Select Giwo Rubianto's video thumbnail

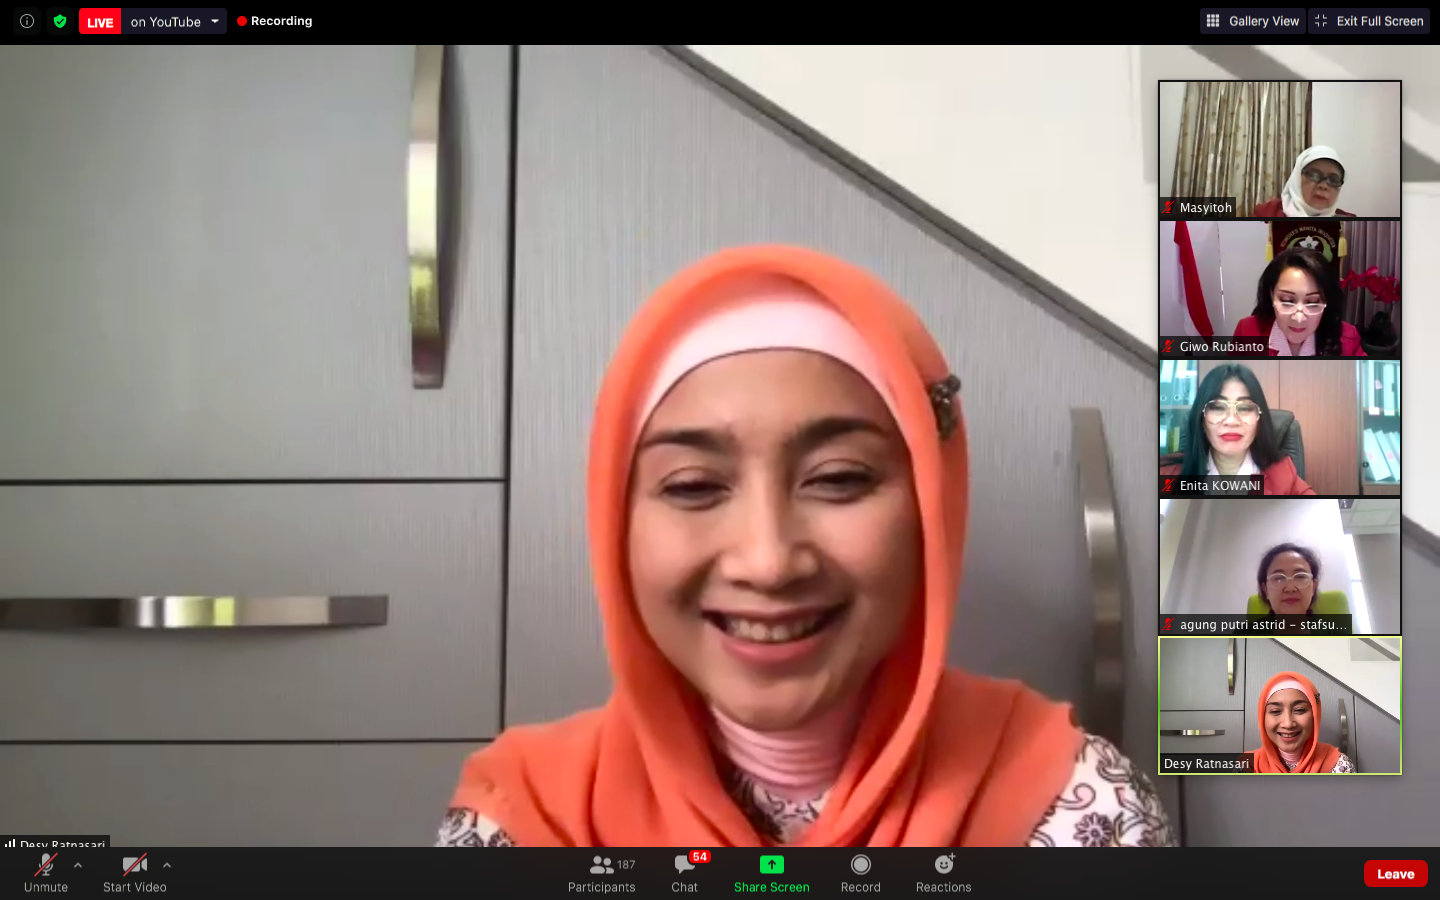pyautogui.click(x=1279, y=288)
